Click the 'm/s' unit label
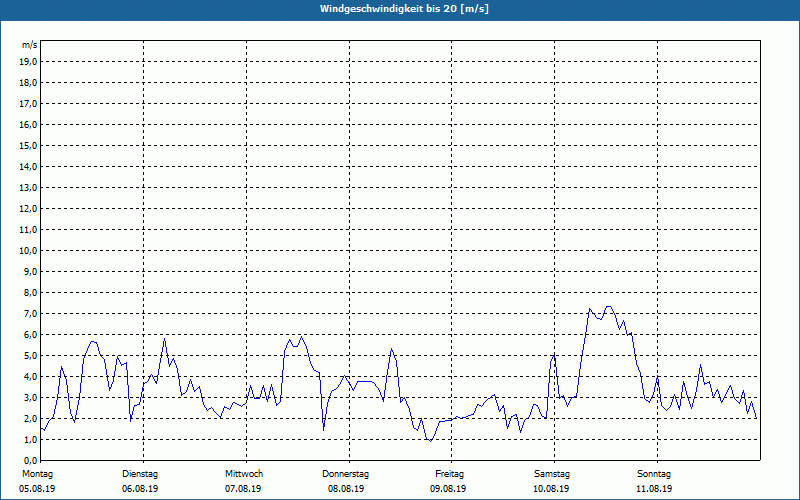Viewport: 800px width, 500px height. 30,45
